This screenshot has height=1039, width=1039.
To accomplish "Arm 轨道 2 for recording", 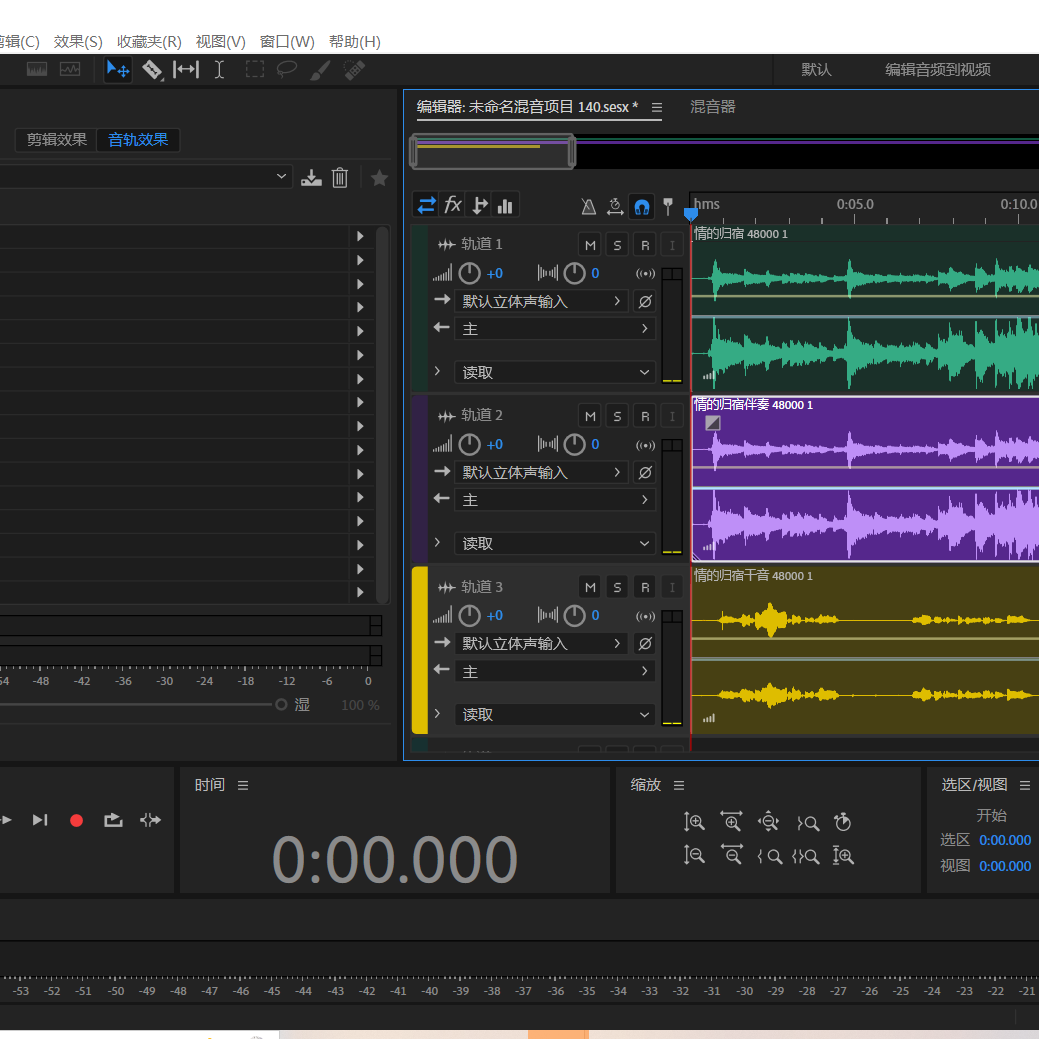I will pyautogui.click(x=645, y=416).
